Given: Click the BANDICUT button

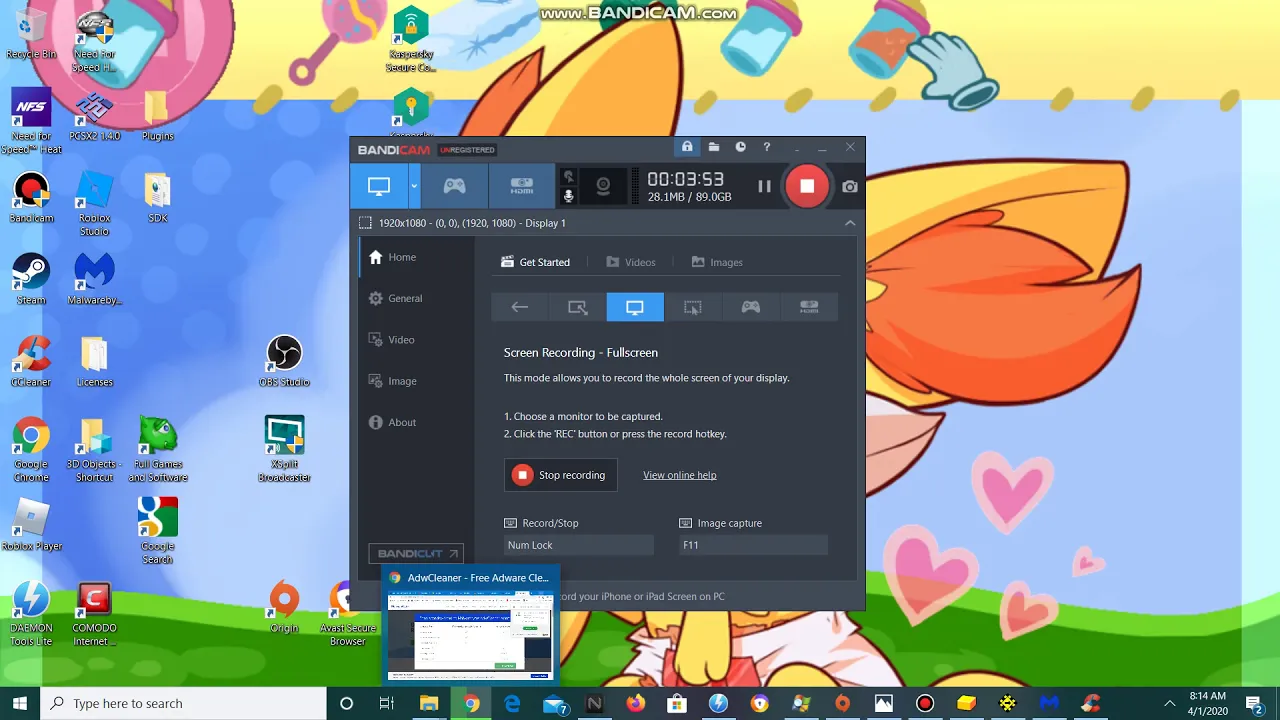Looking at the screenshot, I should [x=416, y=553].
